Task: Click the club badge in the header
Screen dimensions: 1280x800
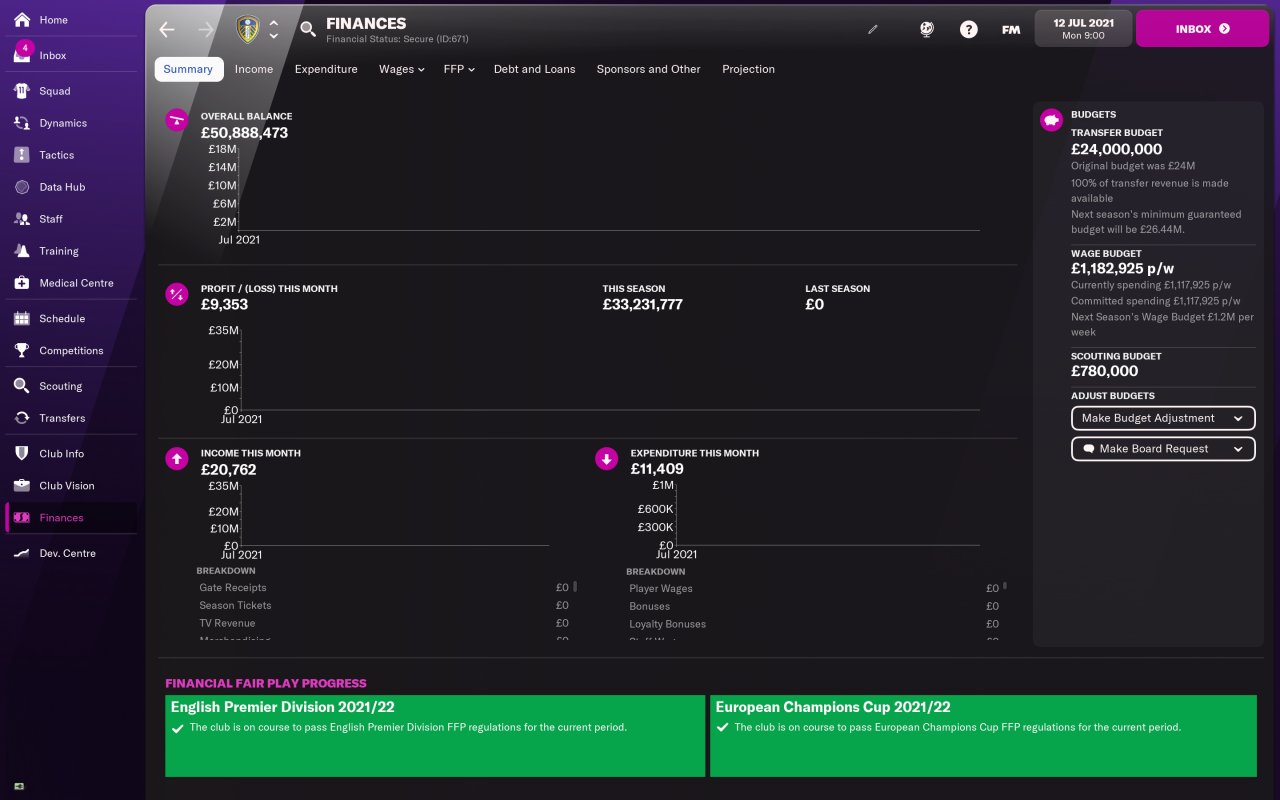Action: click(246, 29)
